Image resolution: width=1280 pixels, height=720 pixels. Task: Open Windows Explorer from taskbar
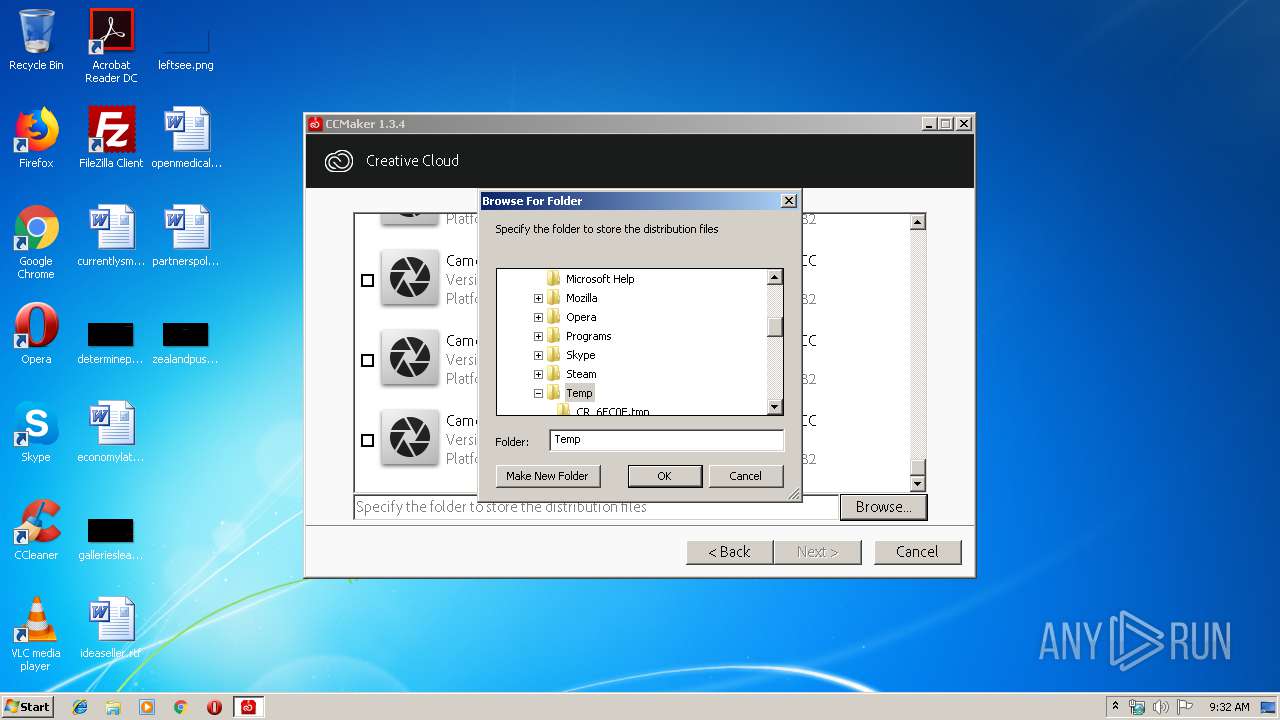click(x=113, y=707)
